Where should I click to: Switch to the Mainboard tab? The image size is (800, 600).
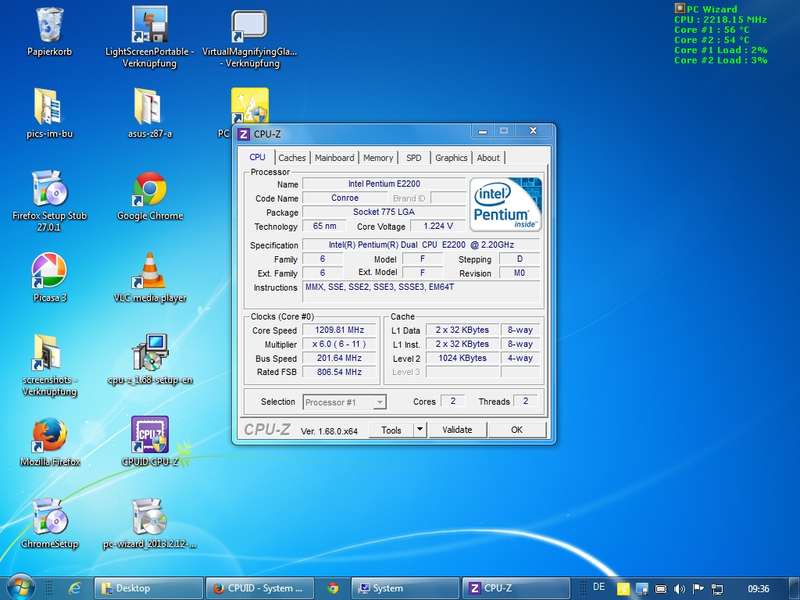[x=334, y=158]
